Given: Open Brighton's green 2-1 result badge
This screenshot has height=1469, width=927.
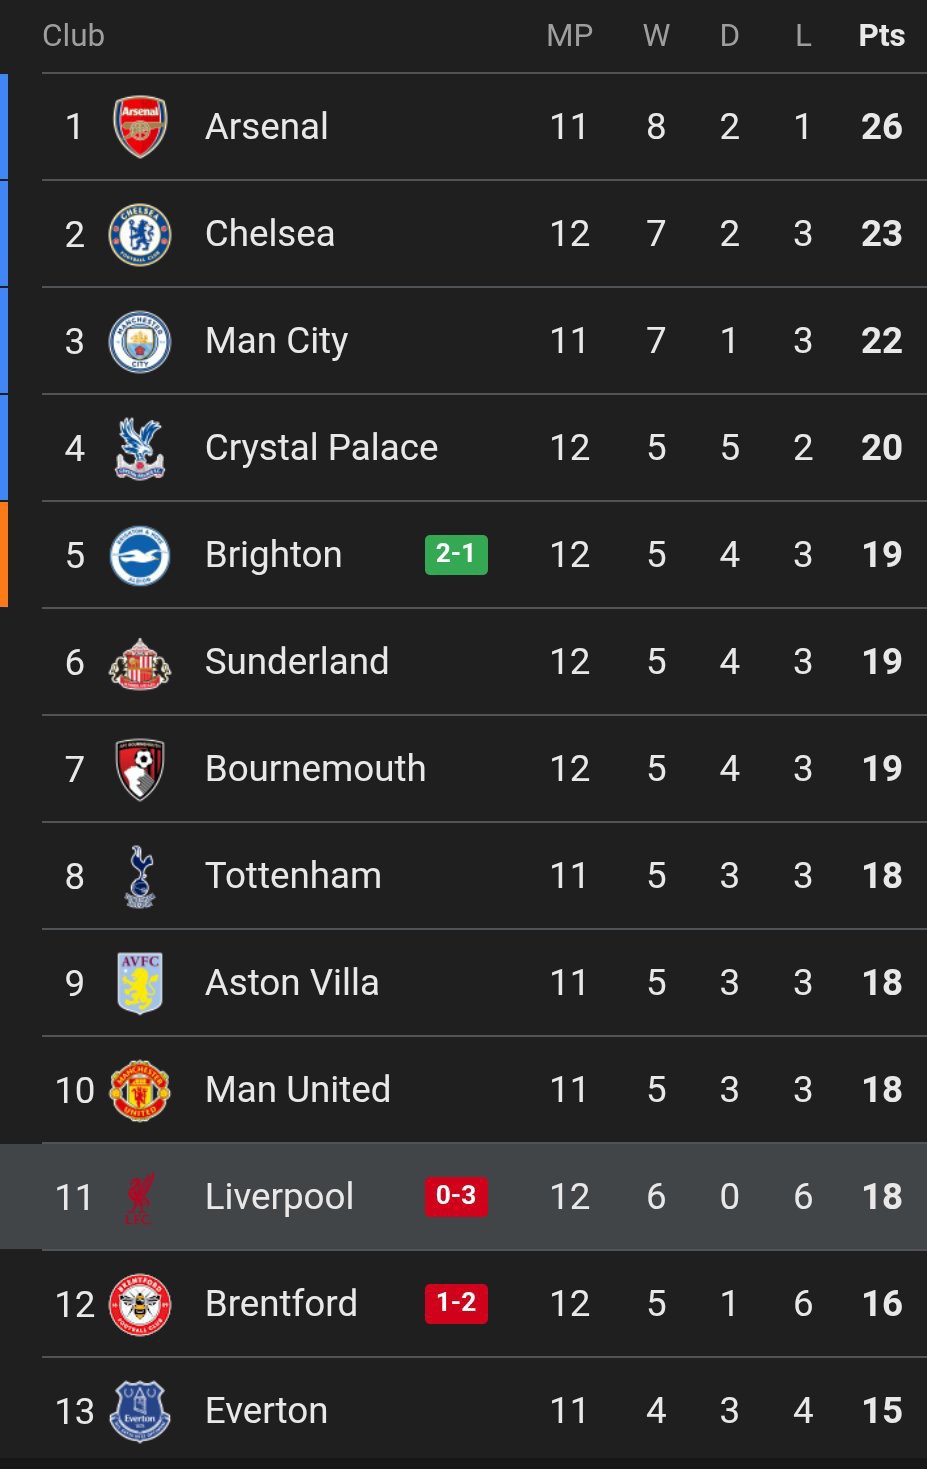Looking at the screenshot, I should click(x=456, y=554).
